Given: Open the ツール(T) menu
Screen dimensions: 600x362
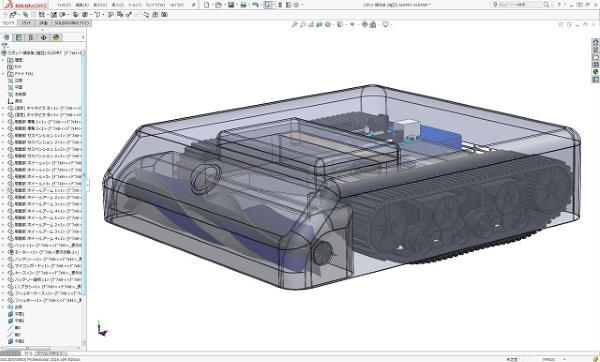Looking at the screenshot, I should 134,5.
